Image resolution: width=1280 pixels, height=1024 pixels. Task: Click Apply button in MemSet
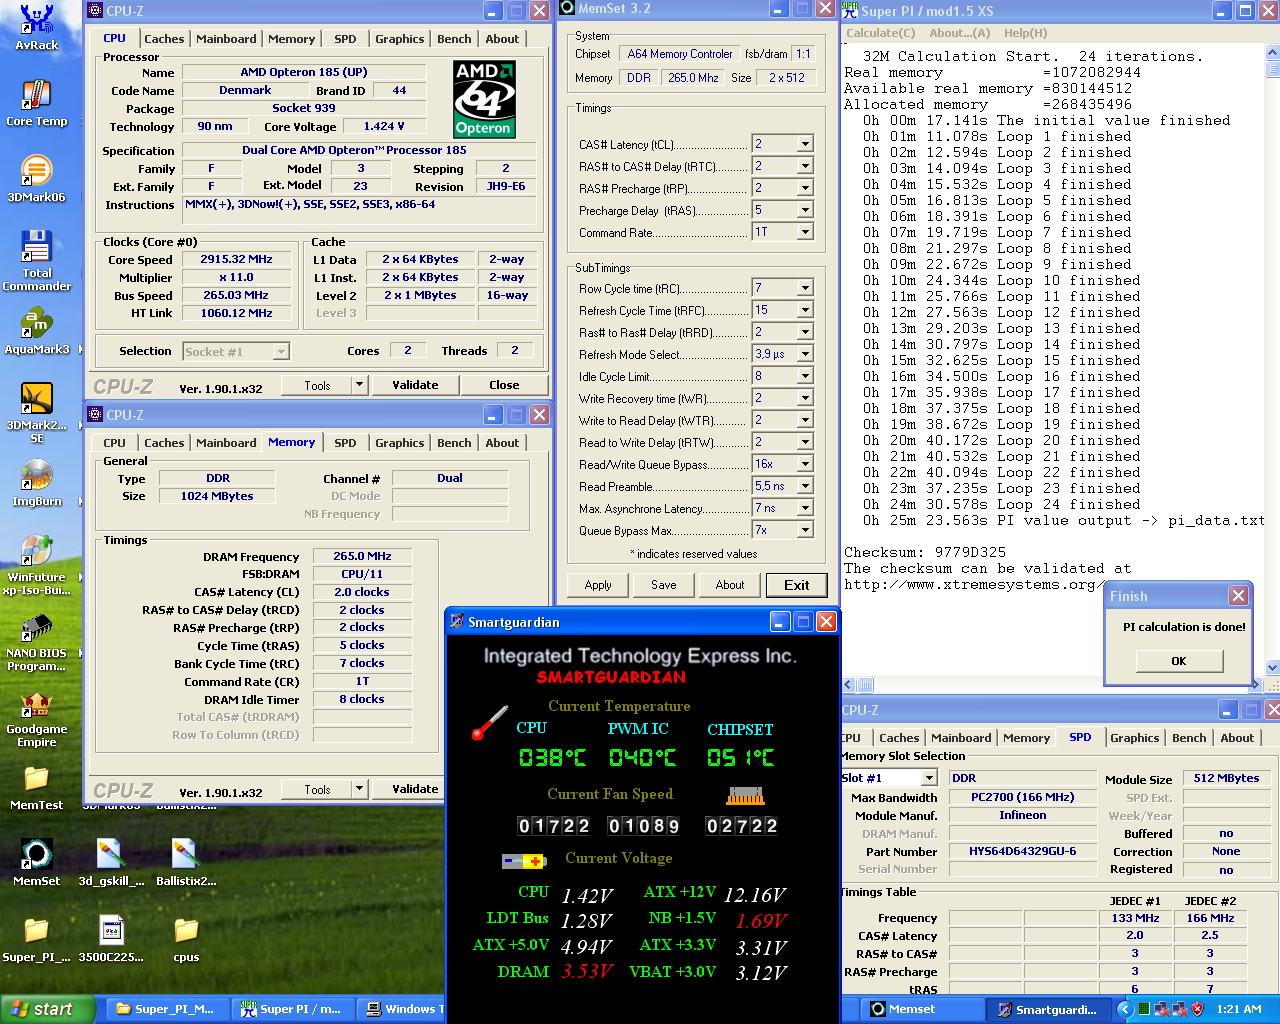pyautogui.click(x=598, y=585)
